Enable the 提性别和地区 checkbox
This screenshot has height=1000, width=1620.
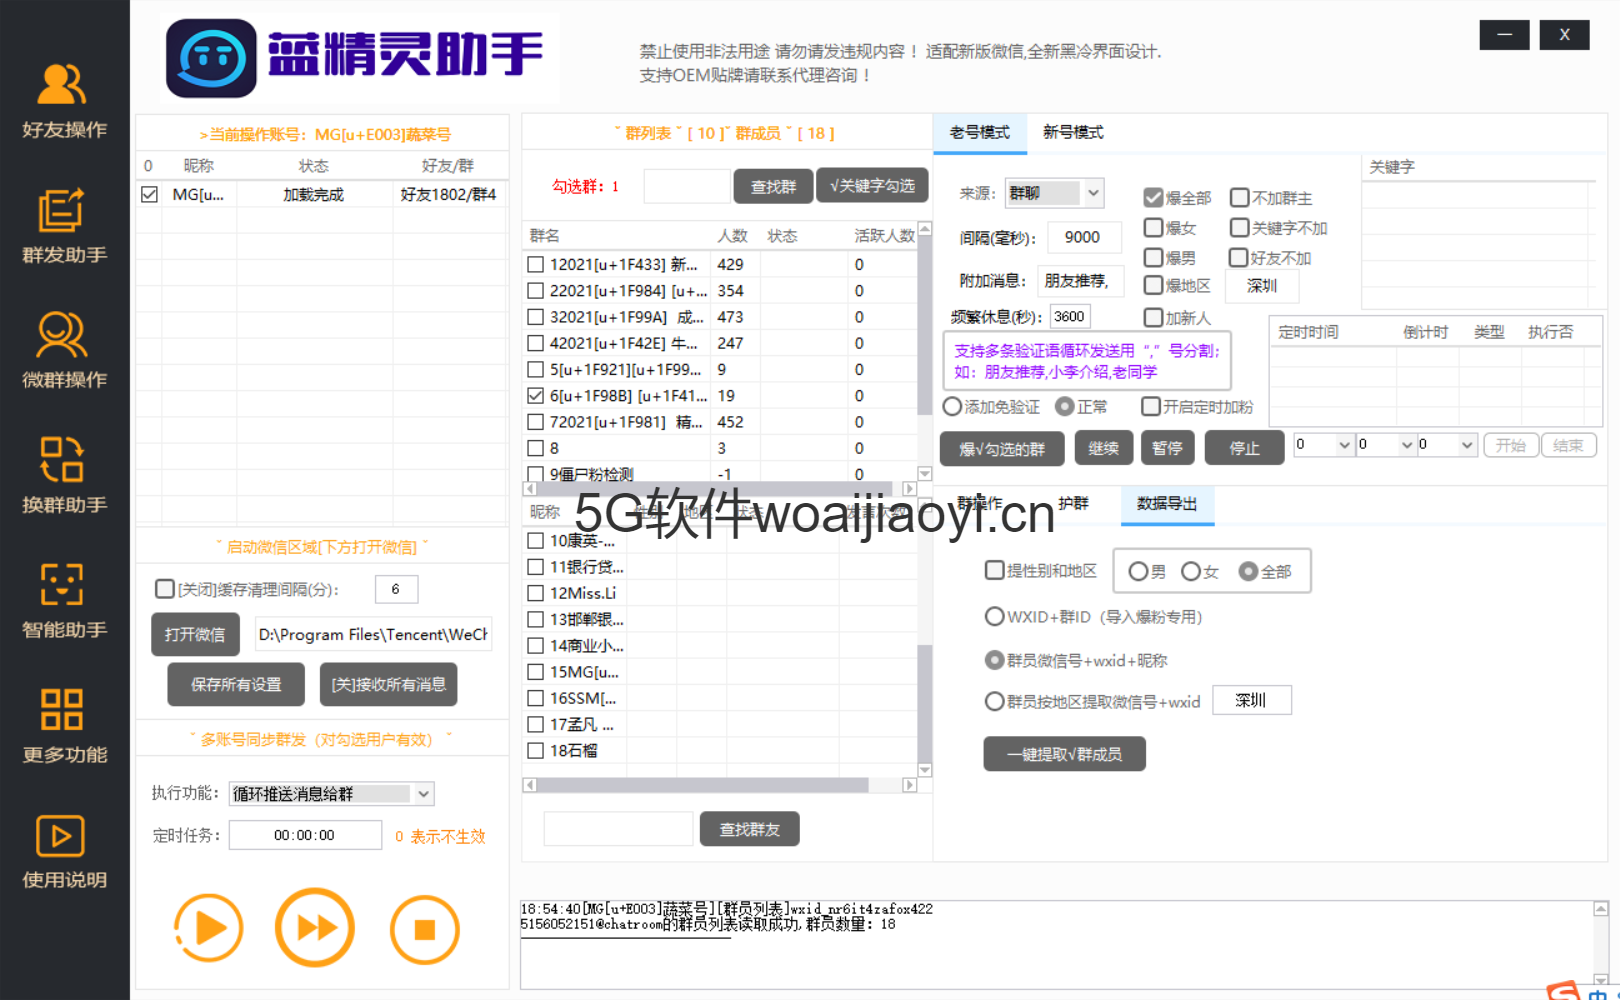(x=995, y=570)
